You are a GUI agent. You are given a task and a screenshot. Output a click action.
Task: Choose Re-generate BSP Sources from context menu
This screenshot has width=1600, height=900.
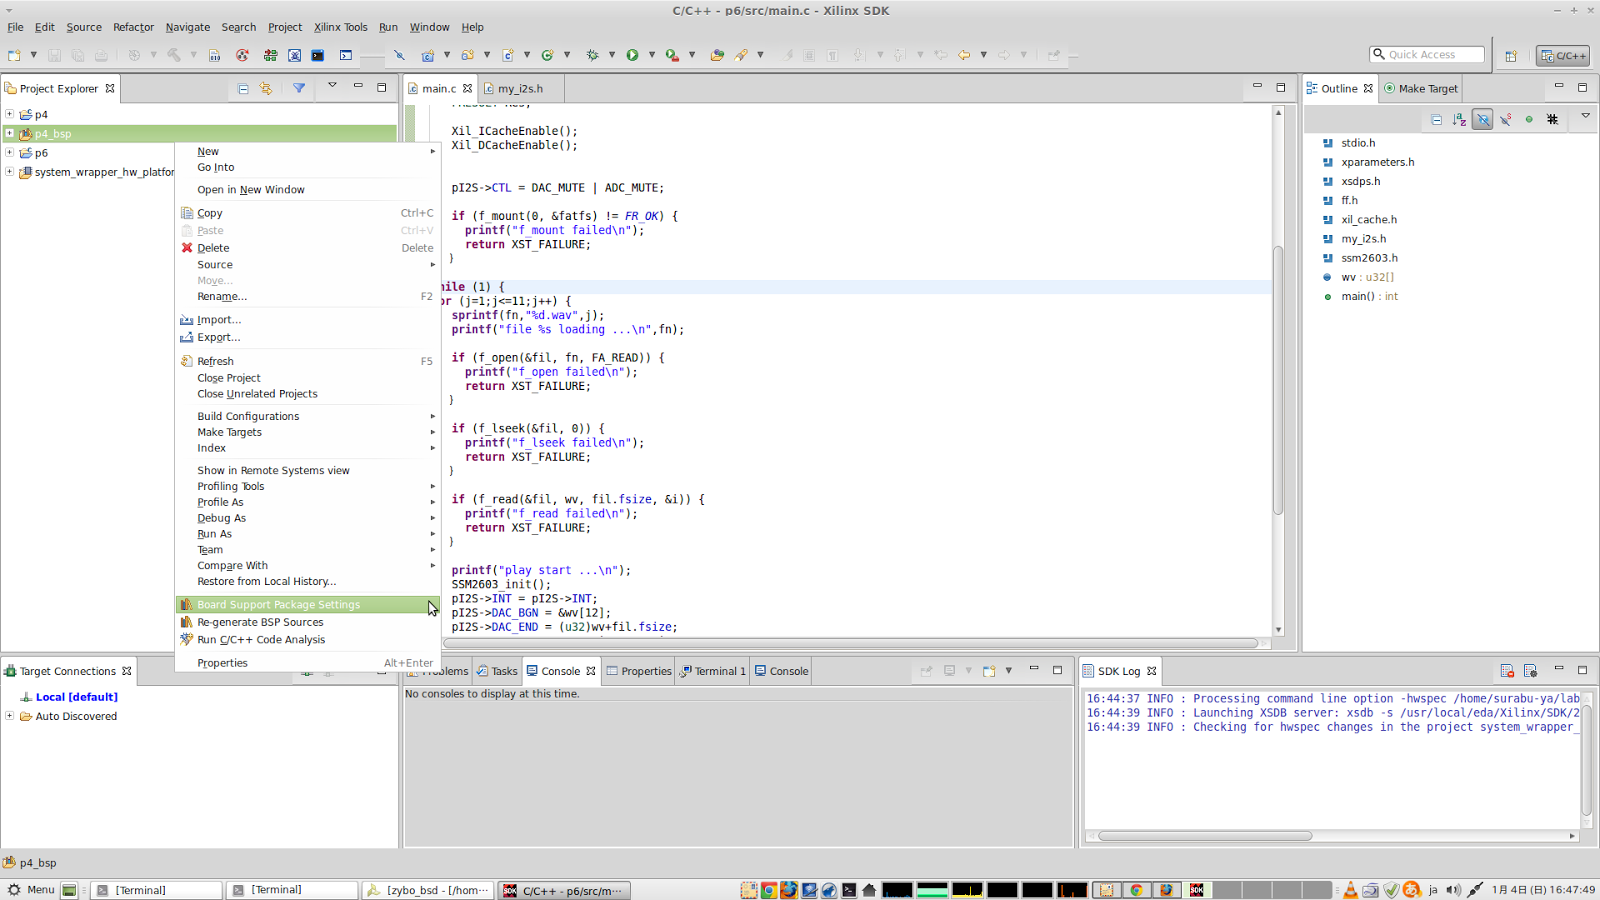(x=260, y=622)
